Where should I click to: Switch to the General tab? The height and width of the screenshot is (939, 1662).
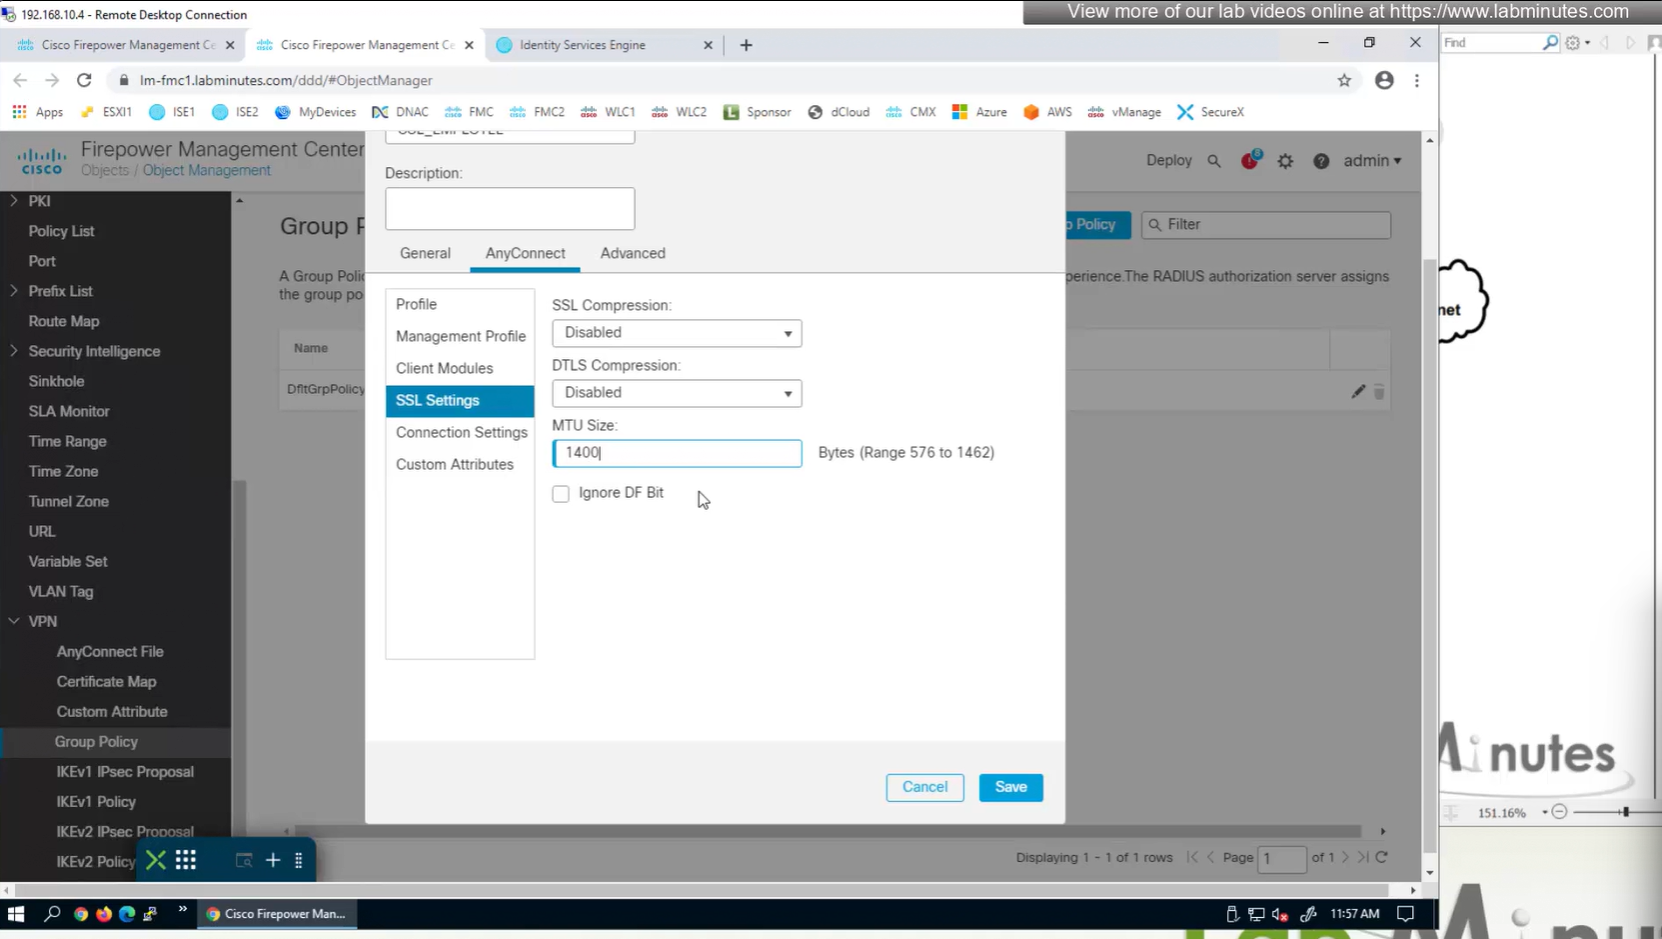(425, 253)
